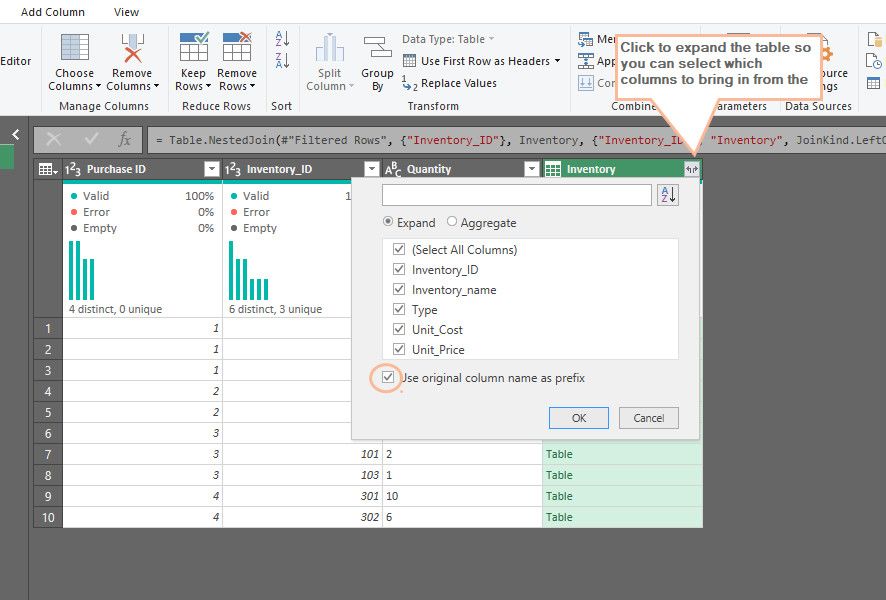Viewport: 886px width, 600px height.
Task: Select row number 7 header
Action: point(48,454)
